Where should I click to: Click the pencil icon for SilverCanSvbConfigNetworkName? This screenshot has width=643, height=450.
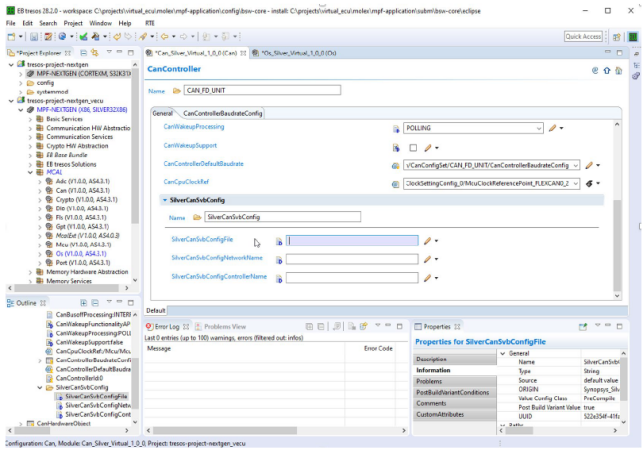tap(427, 259)
